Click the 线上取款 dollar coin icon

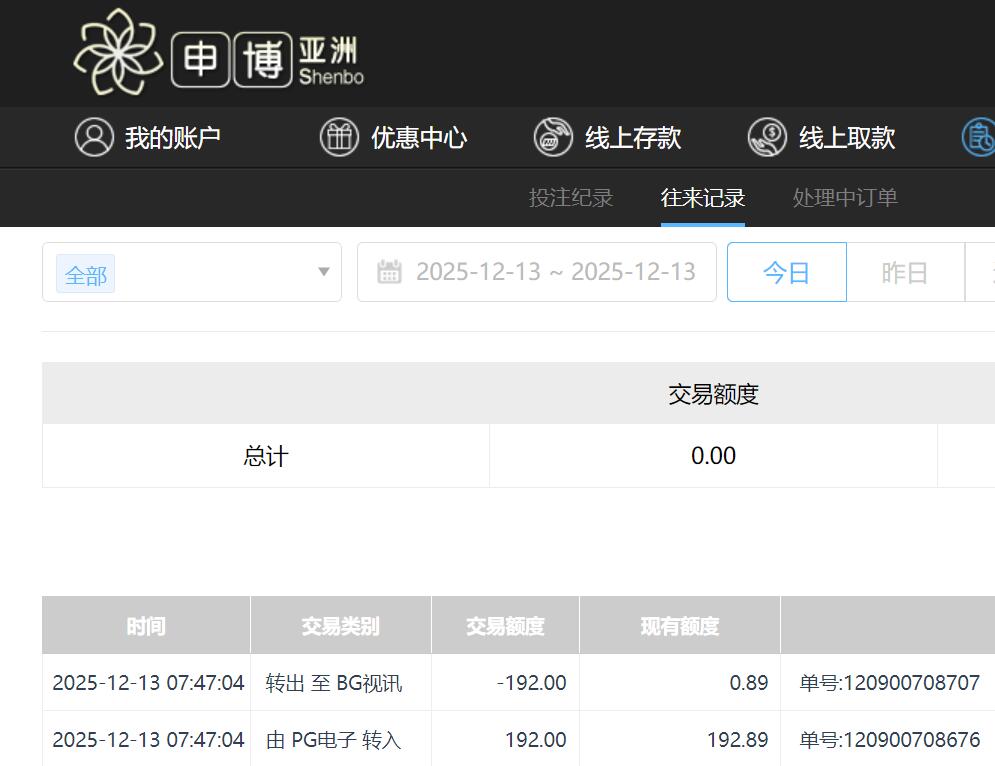[767, 137]
